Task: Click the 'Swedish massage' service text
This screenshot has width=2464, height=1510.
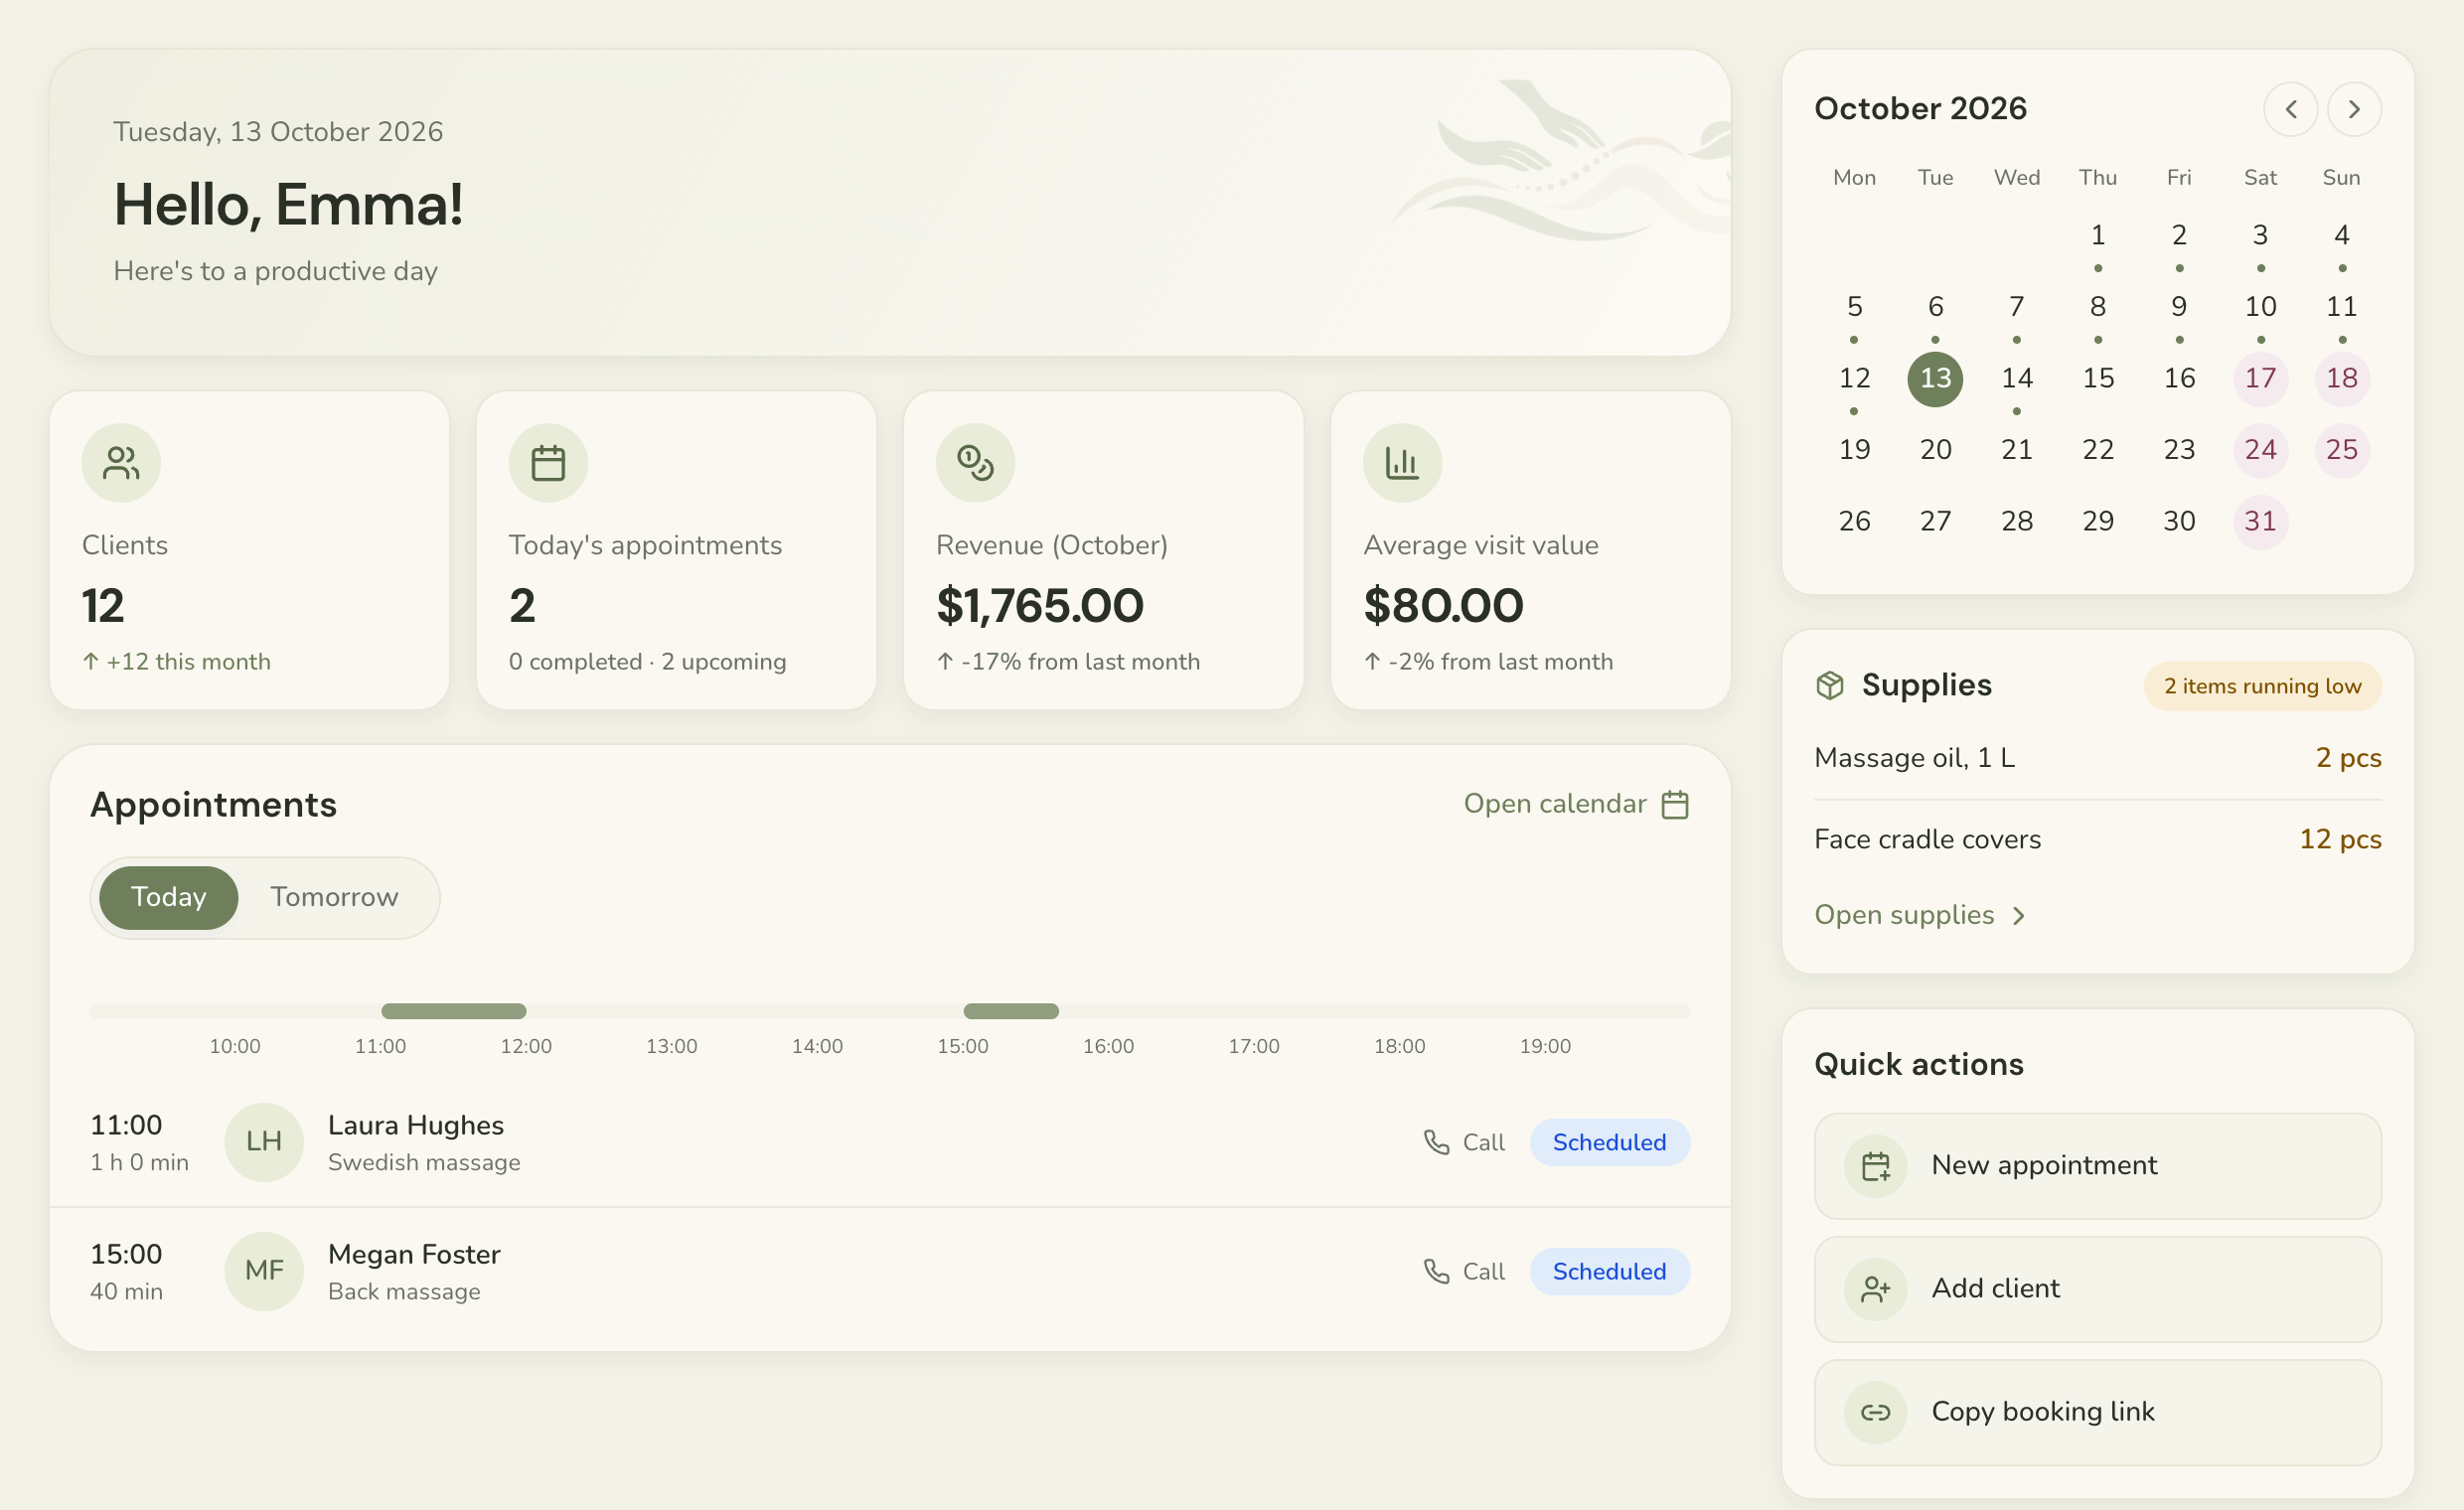Action: click(x=424, y=1163)
